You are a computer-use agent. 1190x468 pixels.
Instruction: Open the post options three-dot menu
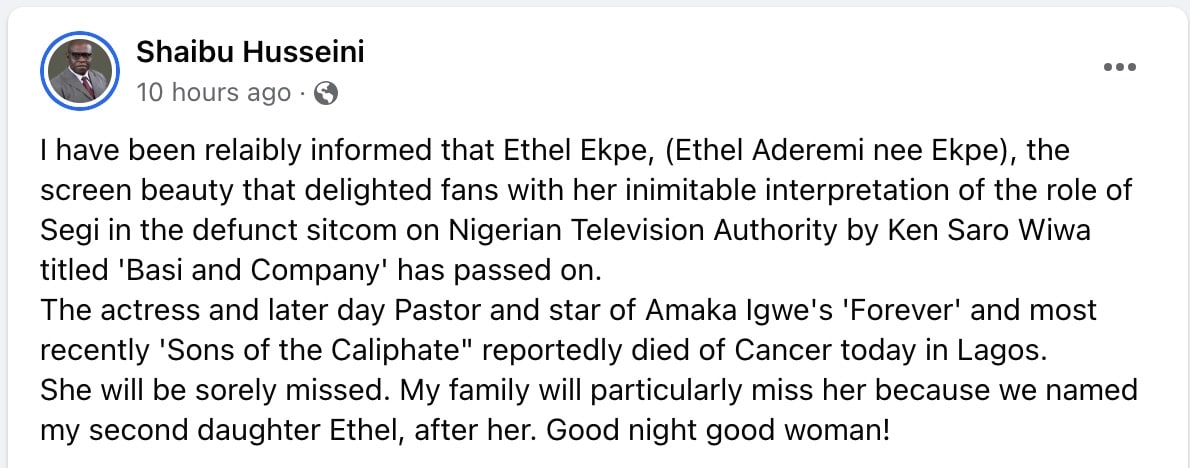[1119, 67]
